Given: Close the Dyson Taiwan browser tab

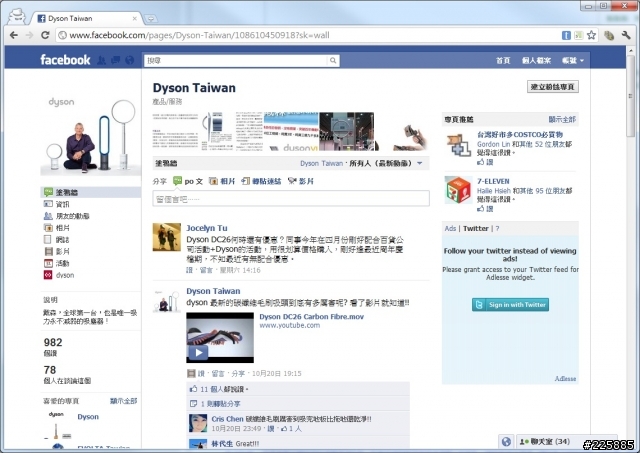Looking at the screenshot, I should tap(135, 18).
